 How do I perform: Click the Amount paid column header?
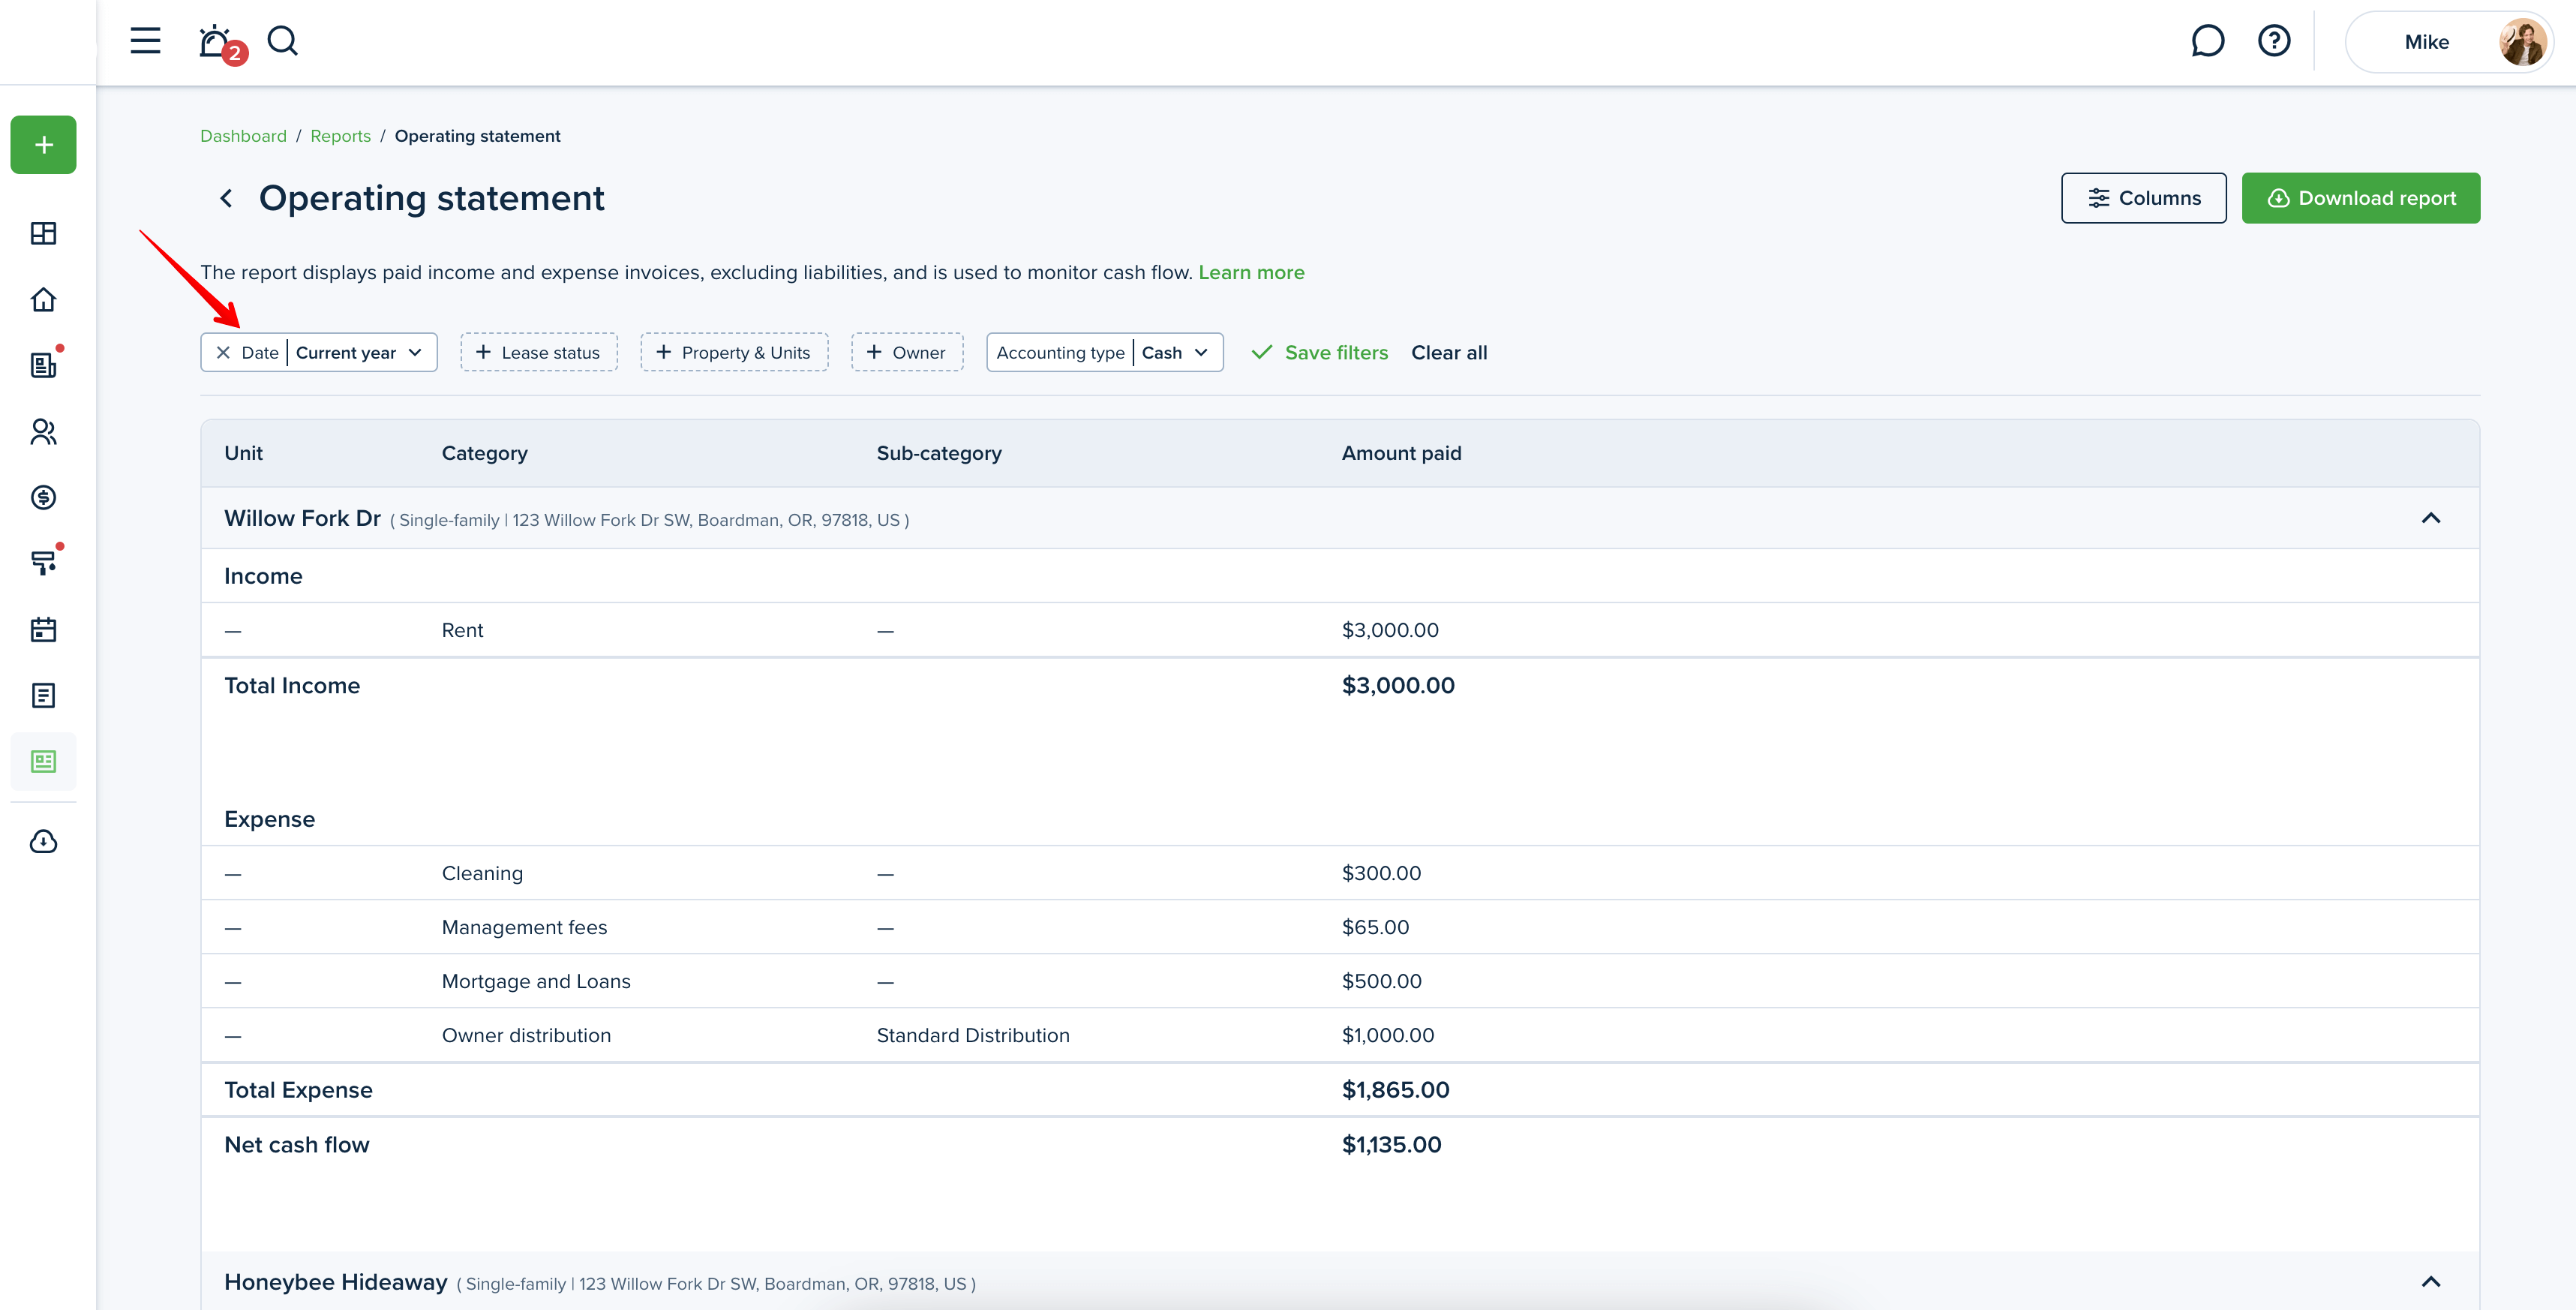[x=1401, y=453]
